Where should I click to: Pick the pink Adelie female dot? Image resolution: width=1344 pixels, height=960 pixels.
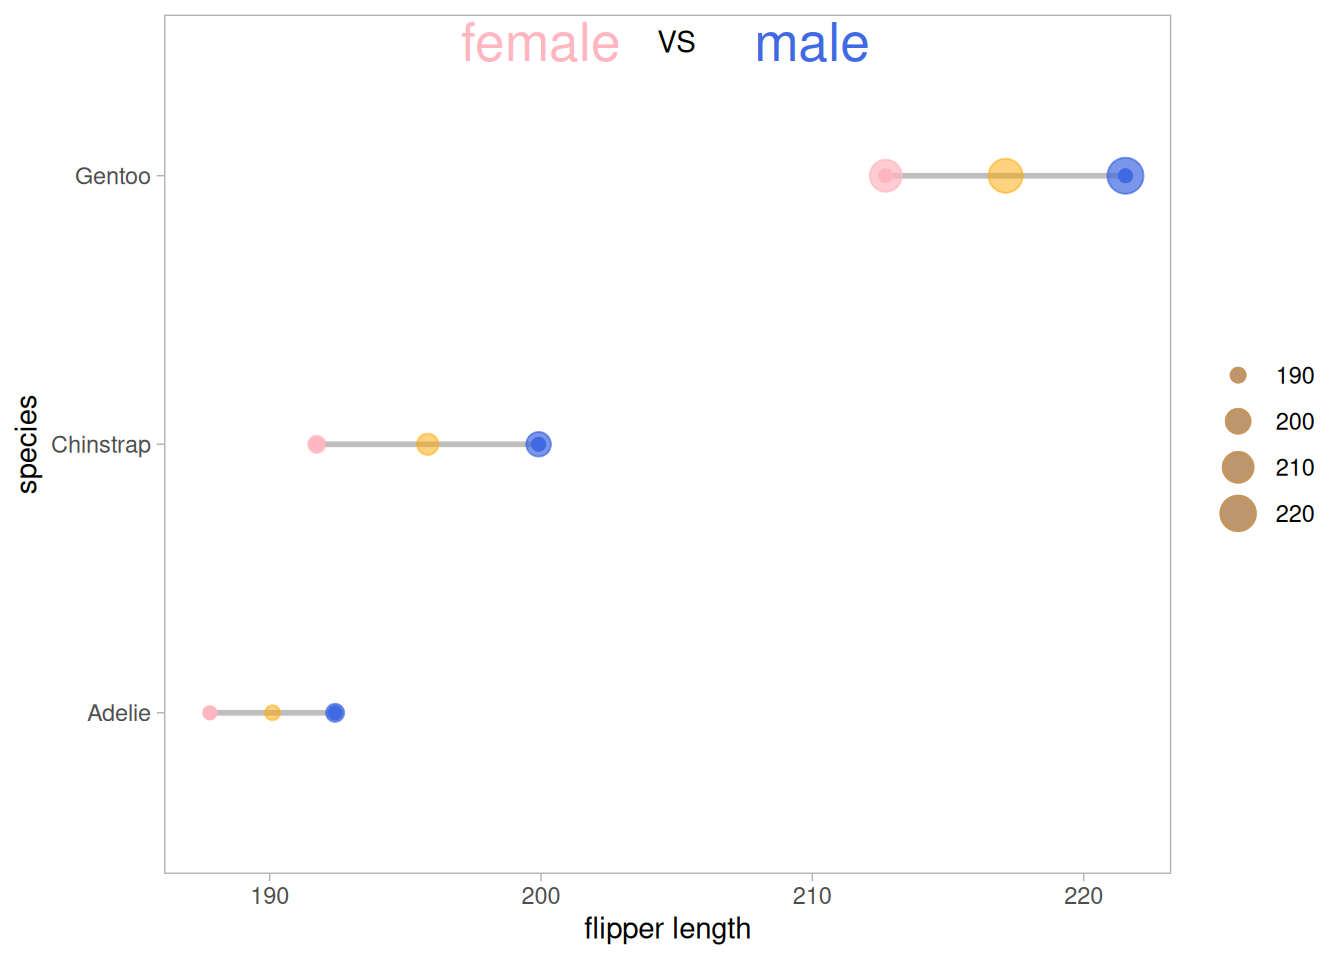tap(209, 713)
